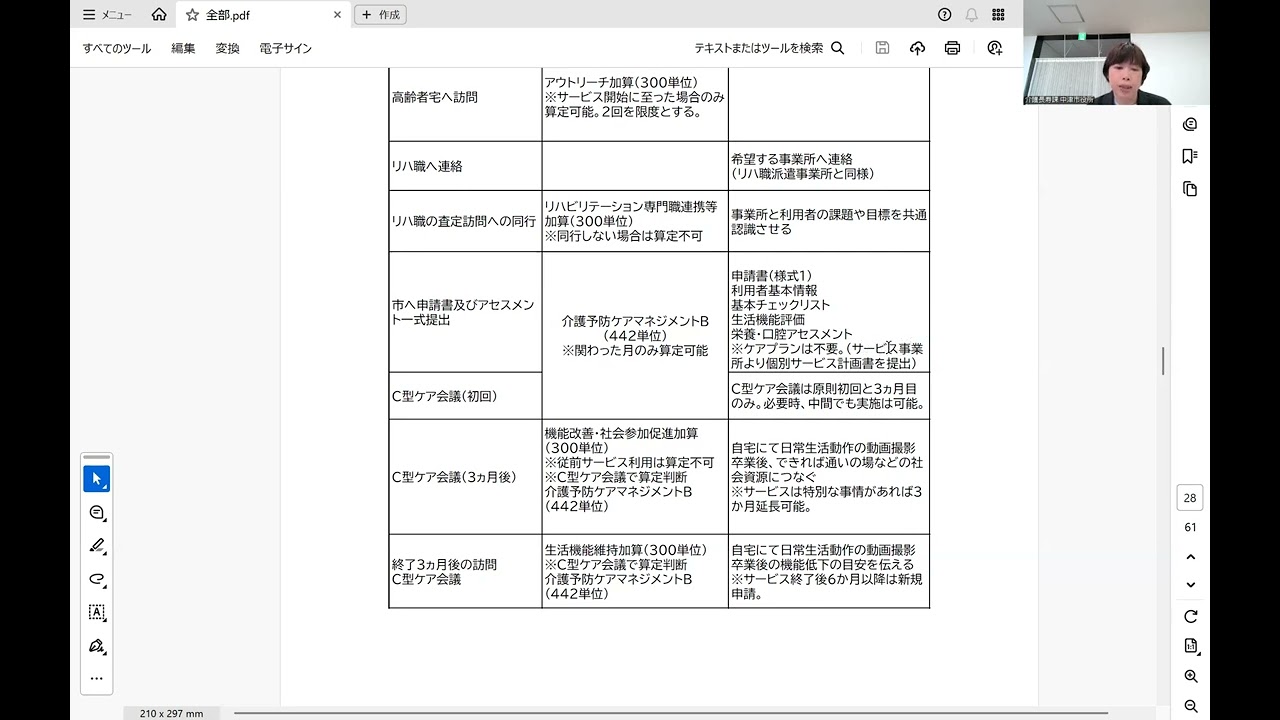
Task: Open the AI assistant panel icon
Action: click(1190, 125)
